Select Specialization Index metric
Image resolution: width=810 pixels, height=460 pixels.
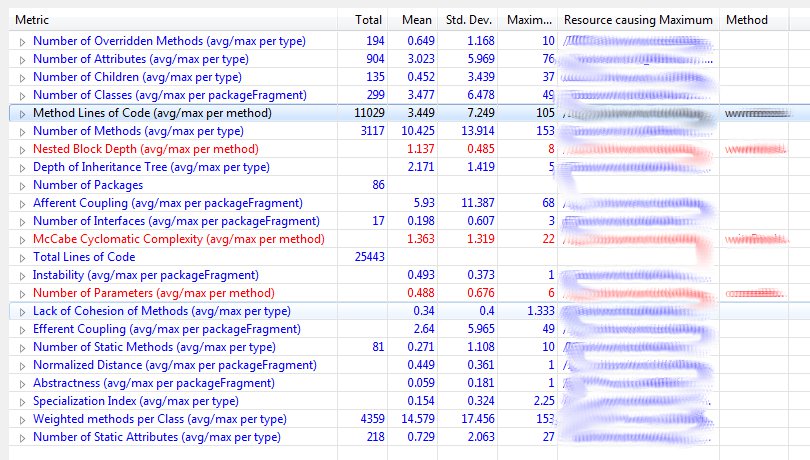point(136,401)
